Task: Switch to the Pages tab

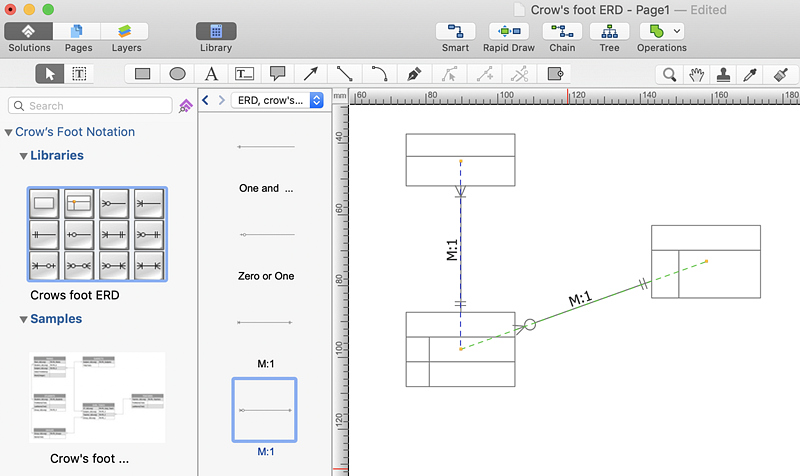Action: 78,31
